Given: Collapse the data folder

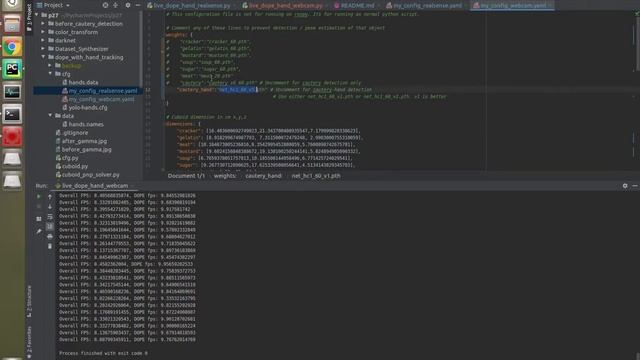Looking at the screenshot, I should point(50,116).
